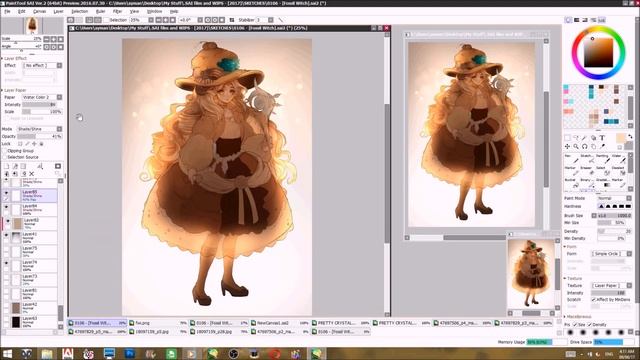Click the main canvas vertical scrollbar
This screenshot has height=360, width=640.
click(x=387, y=174)
